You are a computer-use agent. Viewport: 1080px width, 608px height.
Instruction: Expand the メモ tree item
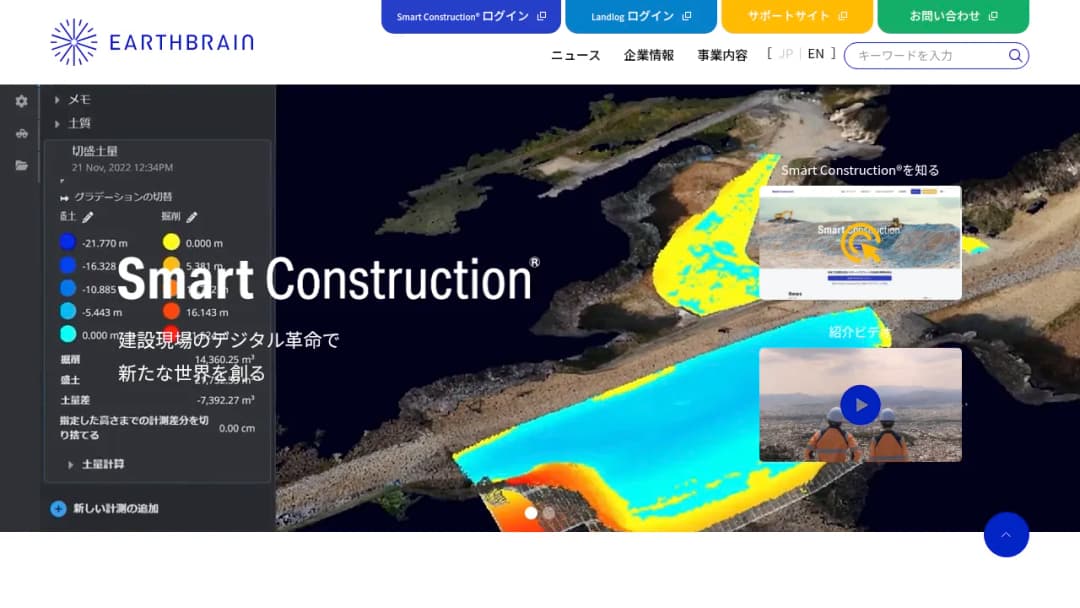click(56, 100)
